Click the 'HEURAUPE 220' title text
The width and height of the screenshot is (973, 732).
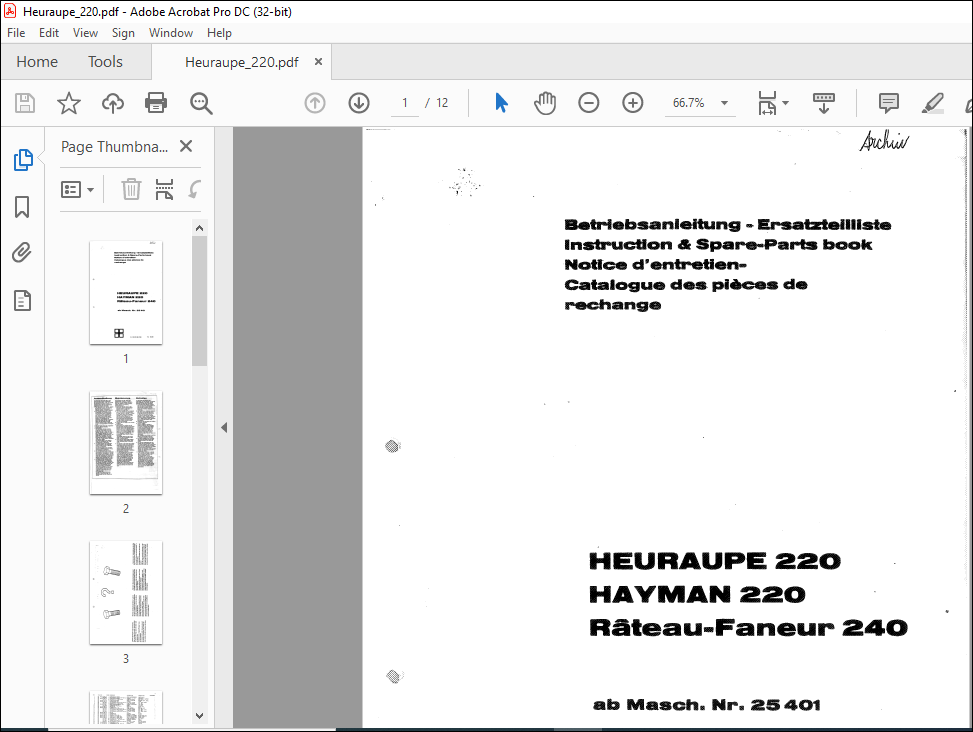point(714,561)
